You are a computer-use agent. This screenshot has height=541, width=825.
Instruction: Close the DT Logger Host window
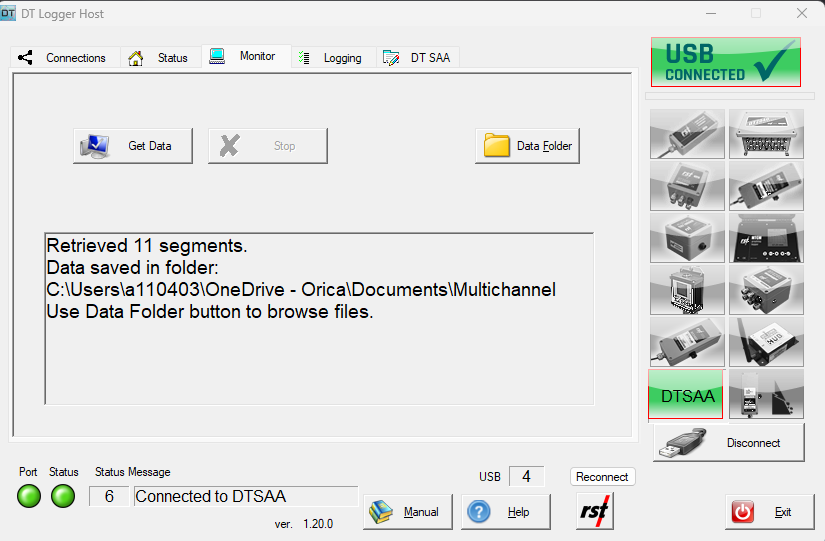[x=802, y=13]
